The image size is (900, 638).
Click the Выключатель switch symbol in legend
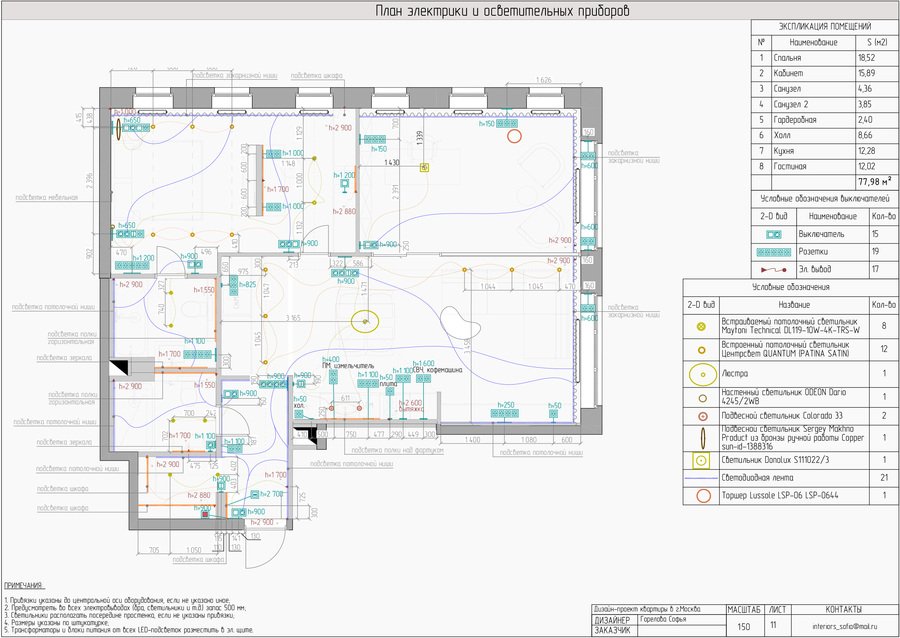coord(773,233)
